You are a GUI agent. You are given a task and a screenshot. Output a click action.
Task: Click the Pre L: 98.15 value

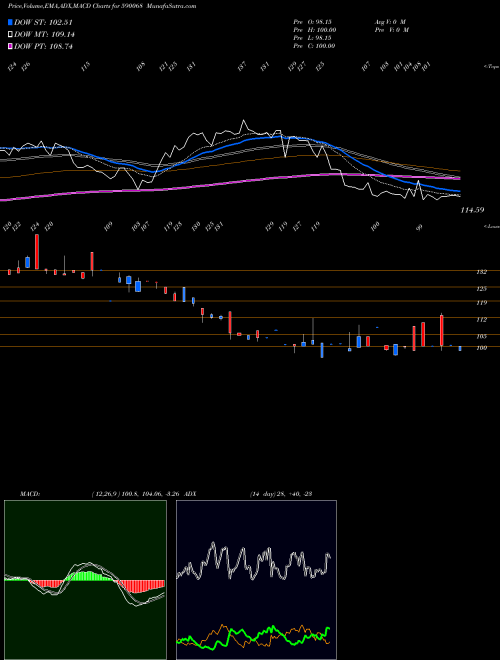[x=314, y=38]
